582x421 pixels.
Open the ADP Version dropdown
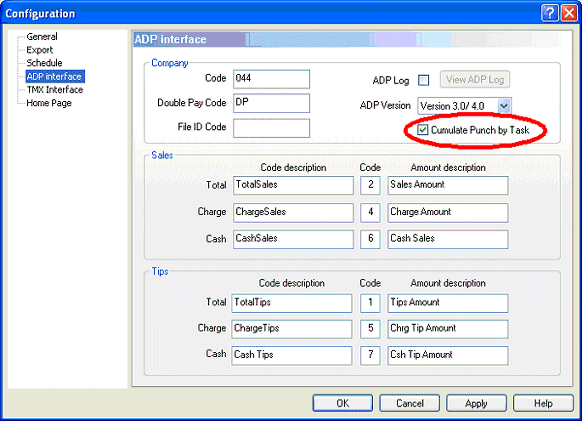[504, 106]
